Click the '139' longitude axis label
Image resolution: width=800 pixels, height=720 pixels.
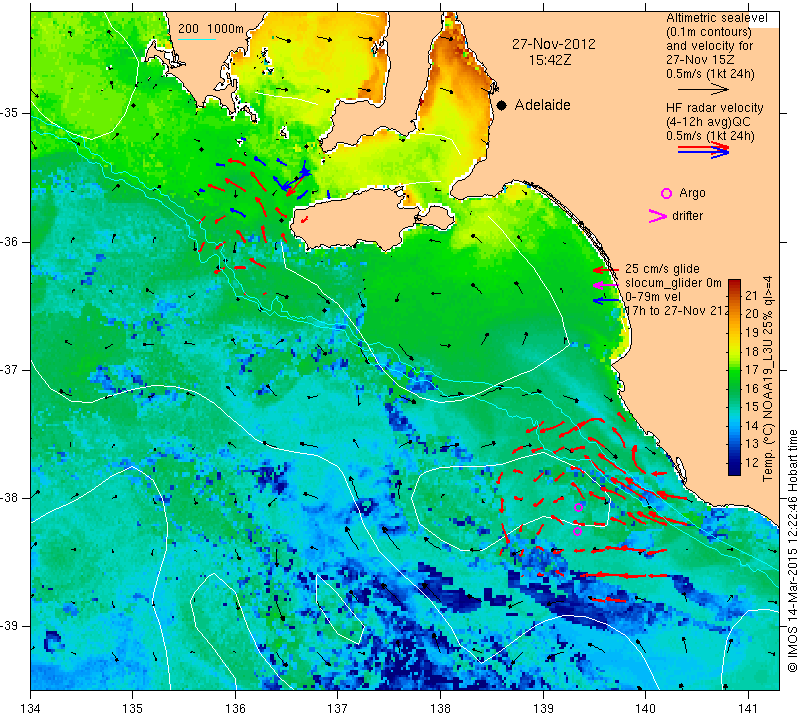[x=543, y=709]
